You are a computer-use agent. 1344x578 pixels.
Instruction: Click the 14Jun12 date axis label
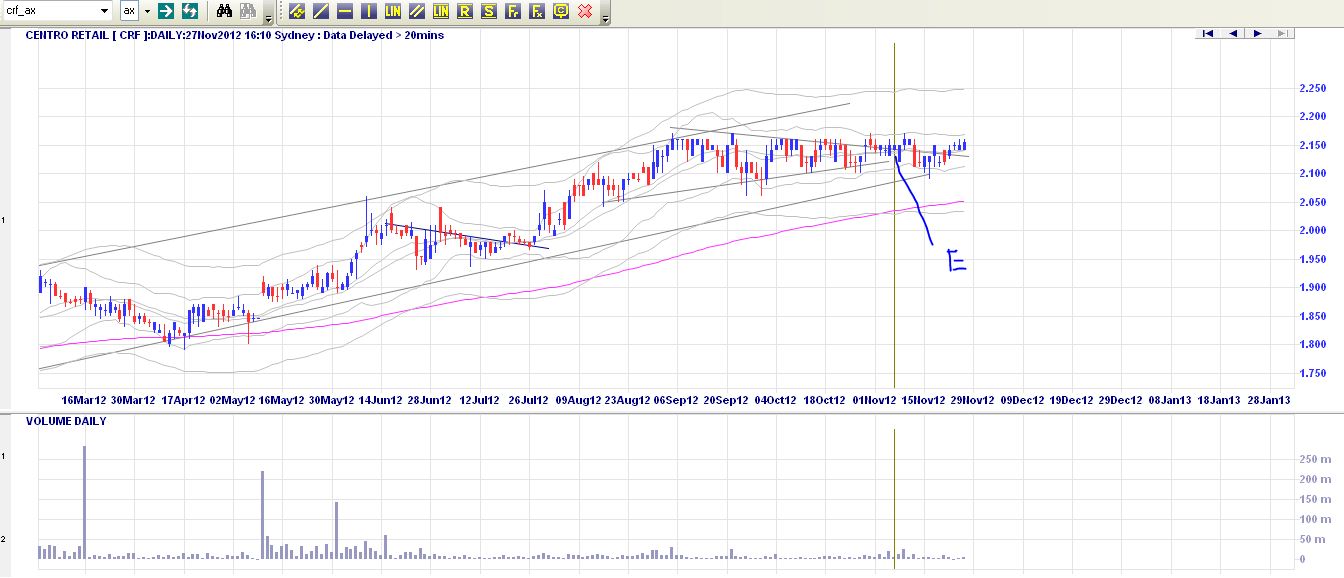click(380, 400)
